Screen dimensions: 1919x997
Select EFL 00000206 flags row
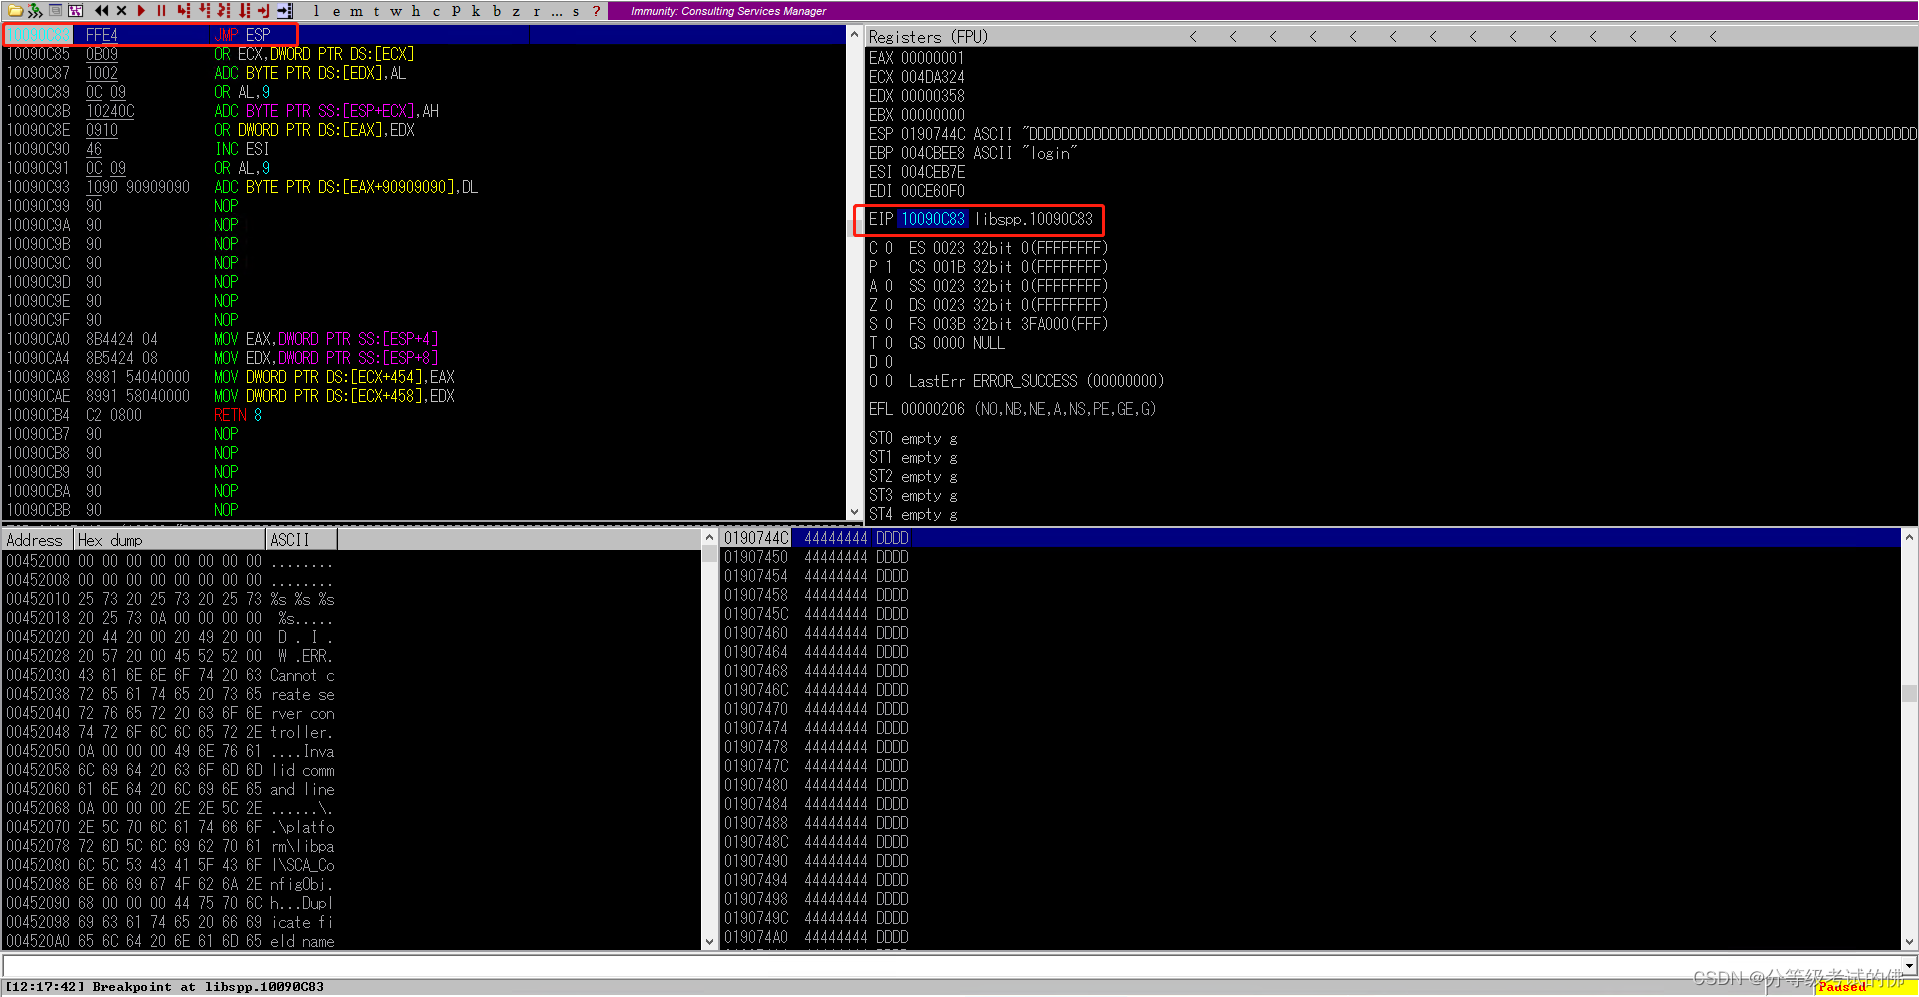click(x=1012, y=409)
